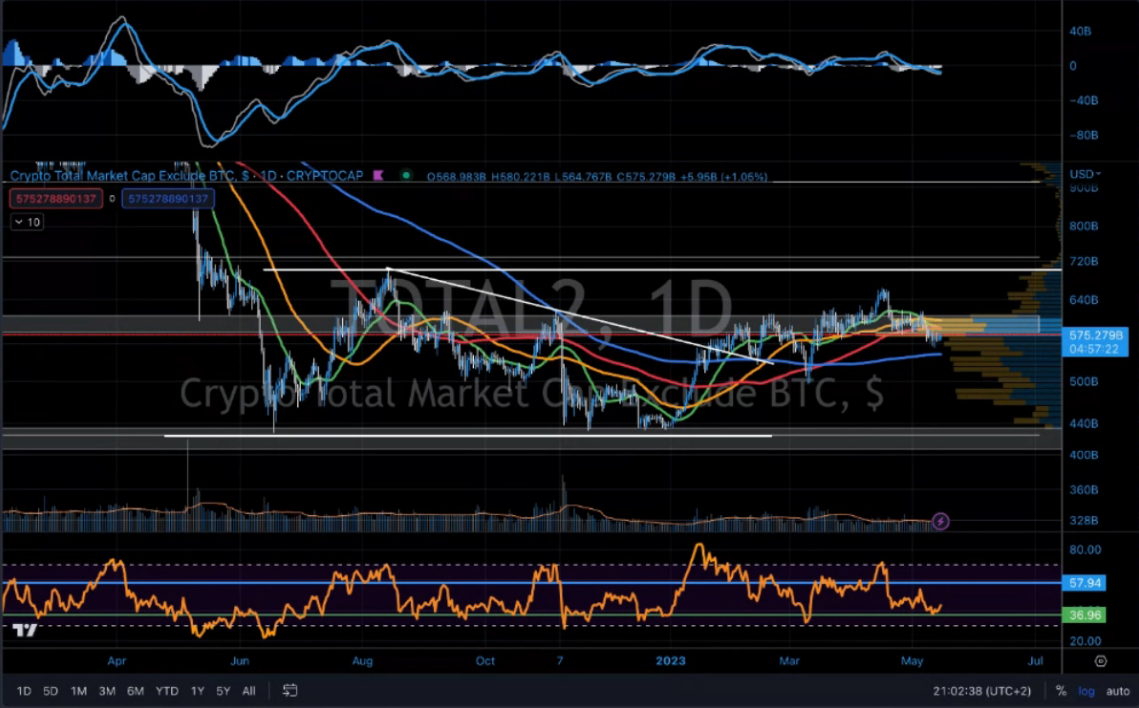Click the TradingView logo icon
The image size is (1139, 708).
pos(25,630)
